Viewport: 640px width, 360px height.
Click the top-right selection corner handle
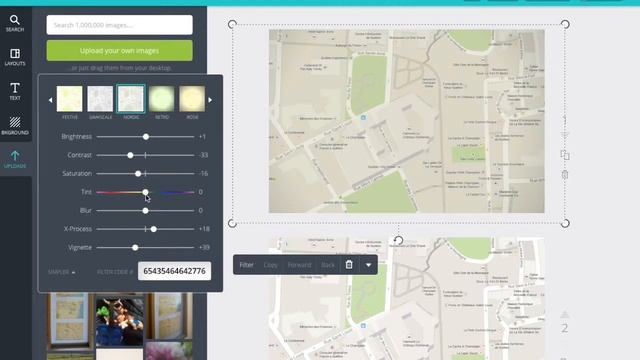point(565,24)
